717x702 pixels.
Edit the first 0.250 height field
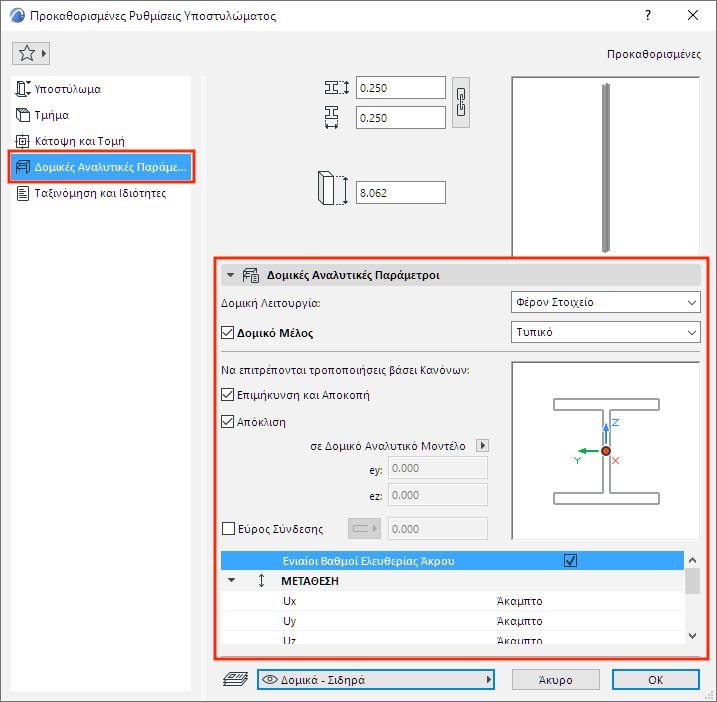[401, 88]
